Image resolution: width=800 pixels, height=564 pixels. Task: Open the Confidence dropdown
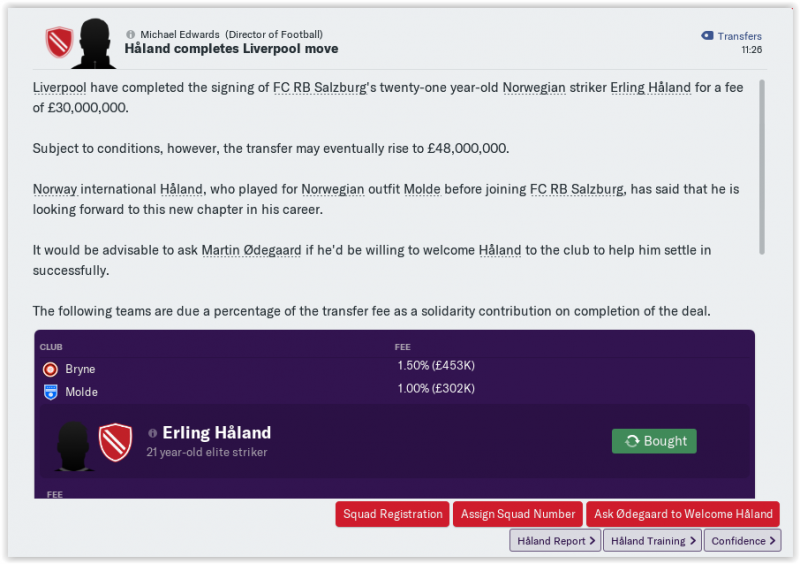click(743, 541)
